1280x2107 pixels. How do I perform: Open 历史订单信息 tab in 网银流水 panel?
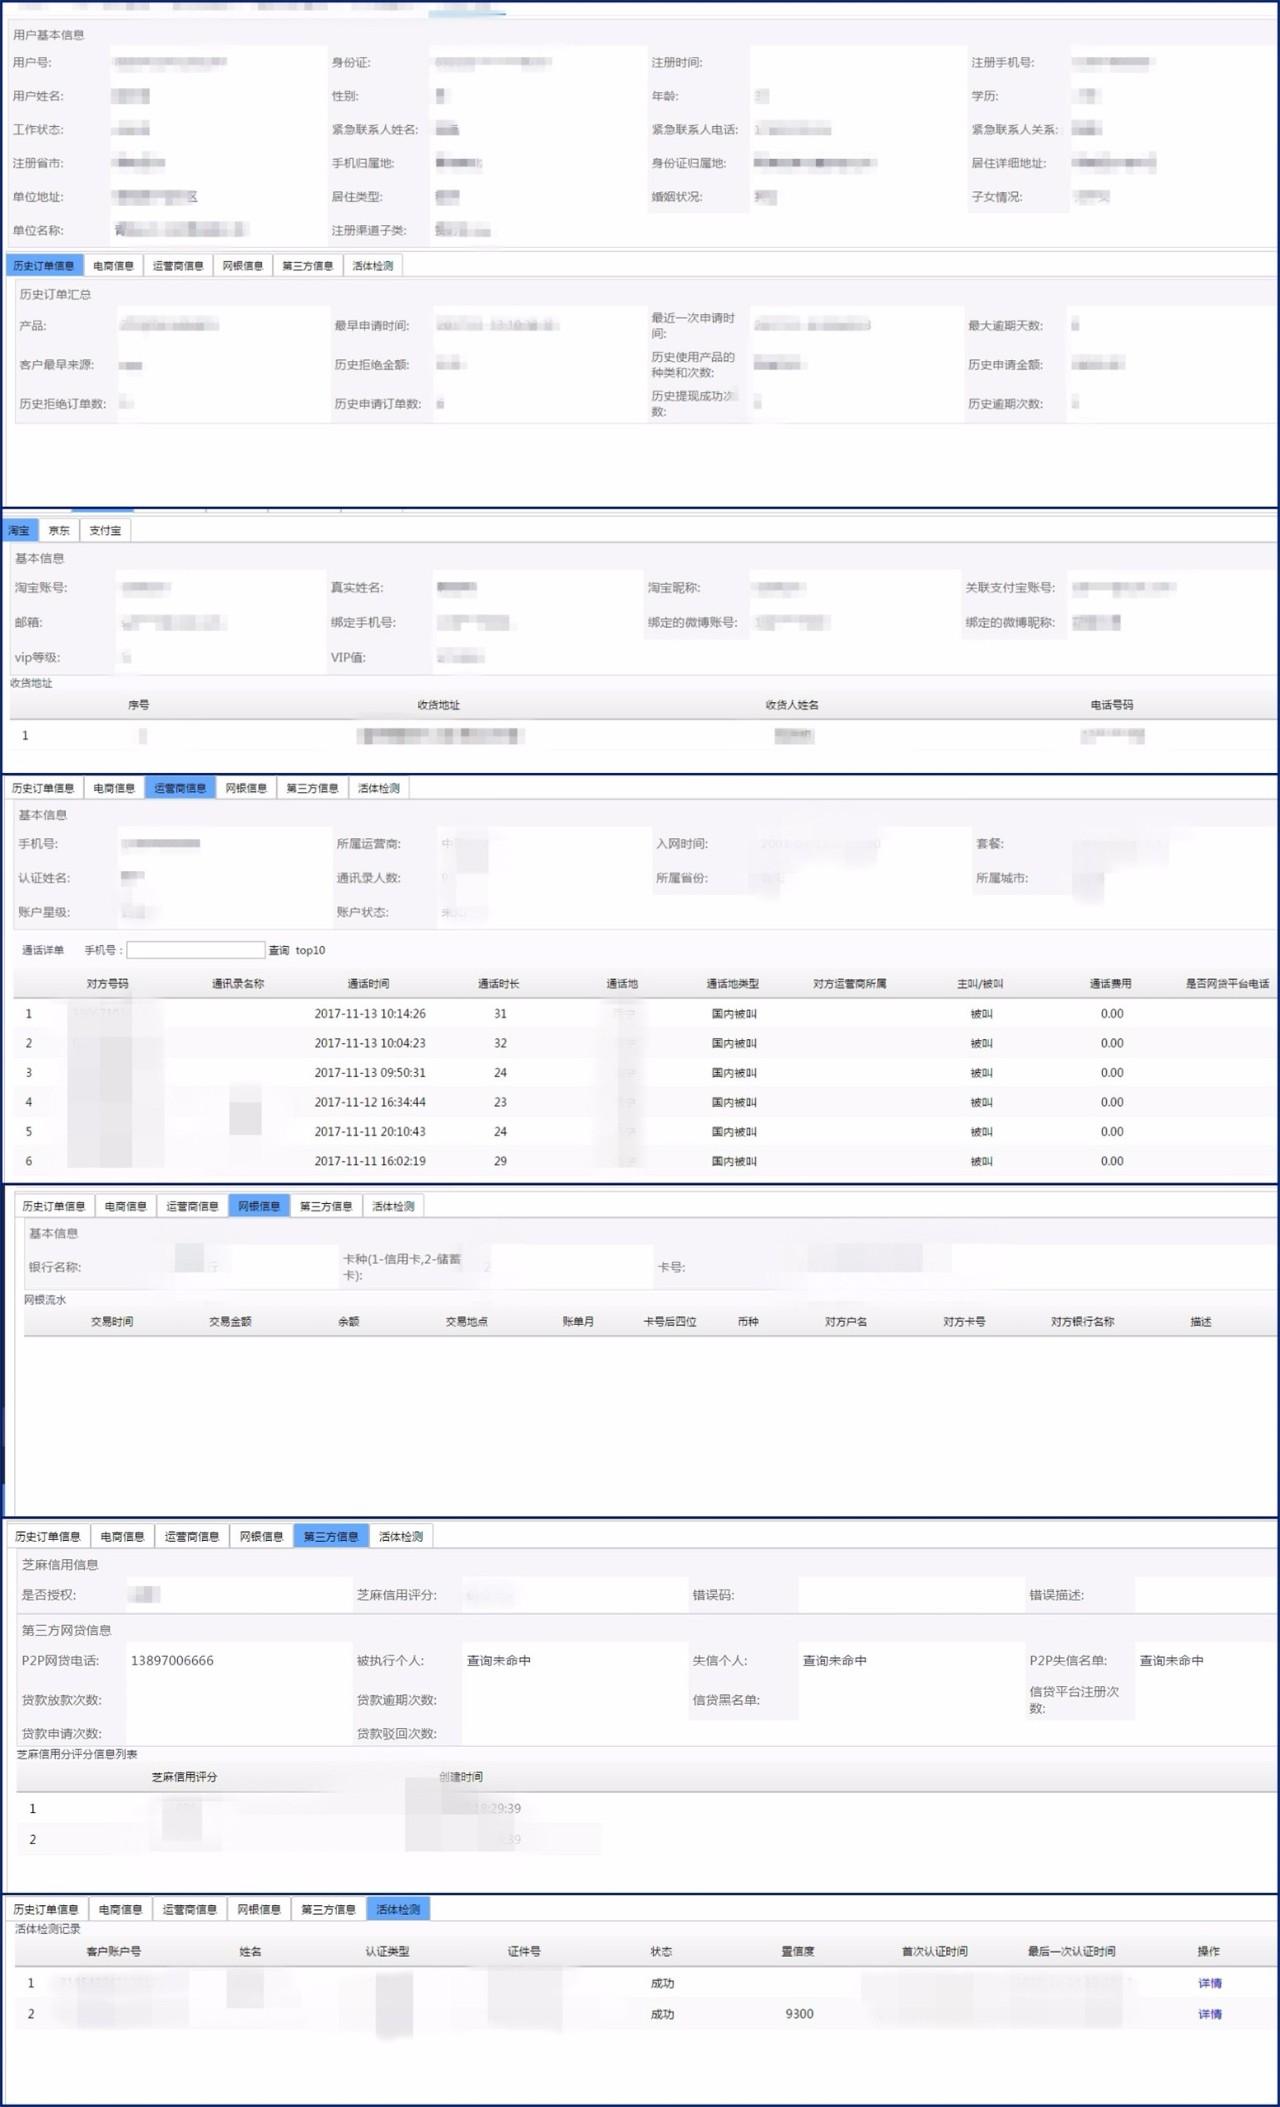click(54, 1206)
